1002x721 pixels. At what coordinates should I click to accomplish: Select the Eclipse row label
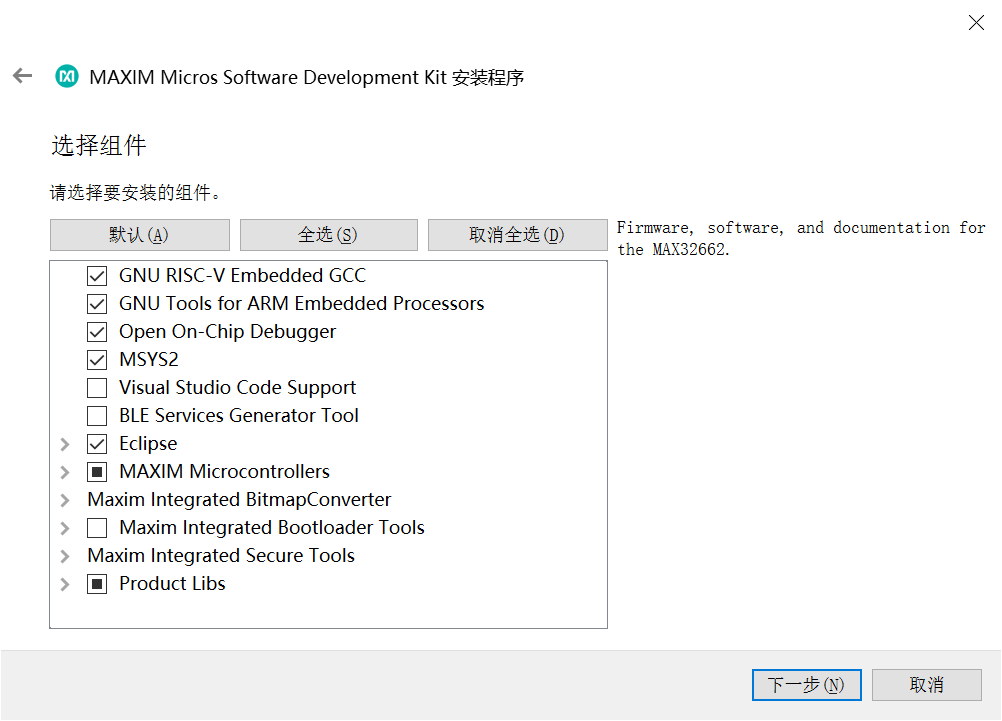[148, 444]
